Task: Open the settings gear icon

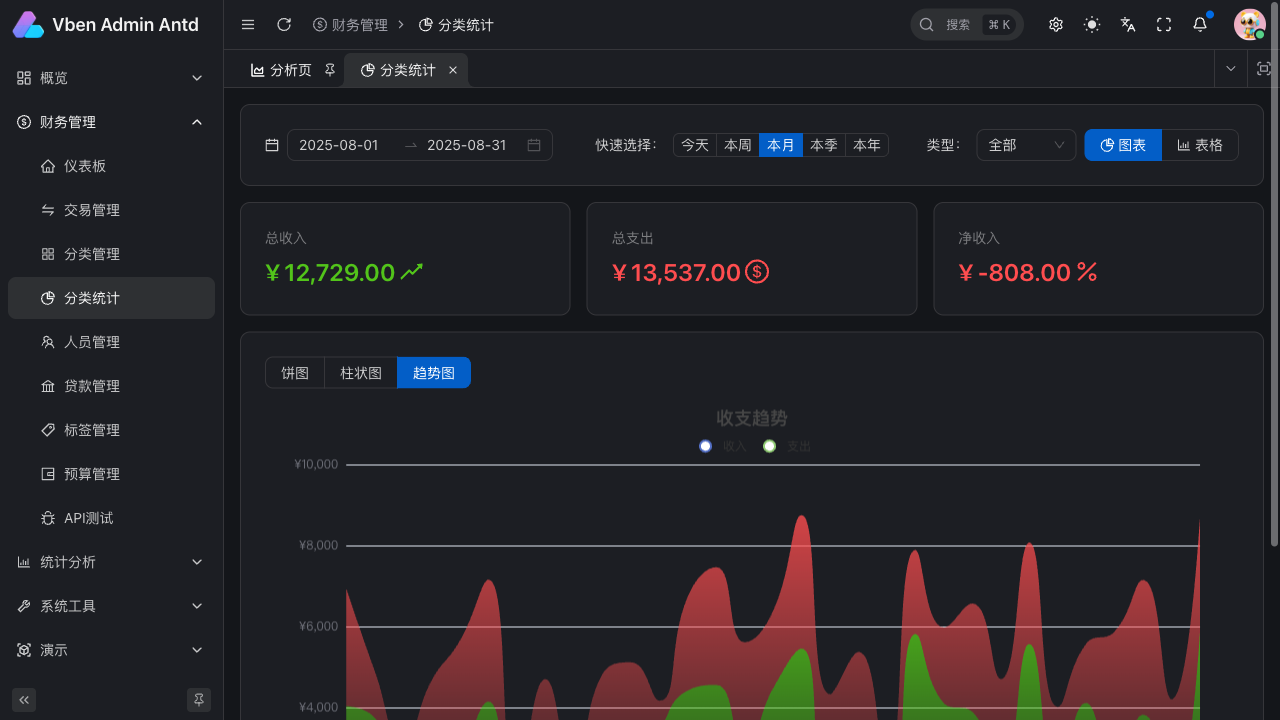Action: (x=1056, y=25)
